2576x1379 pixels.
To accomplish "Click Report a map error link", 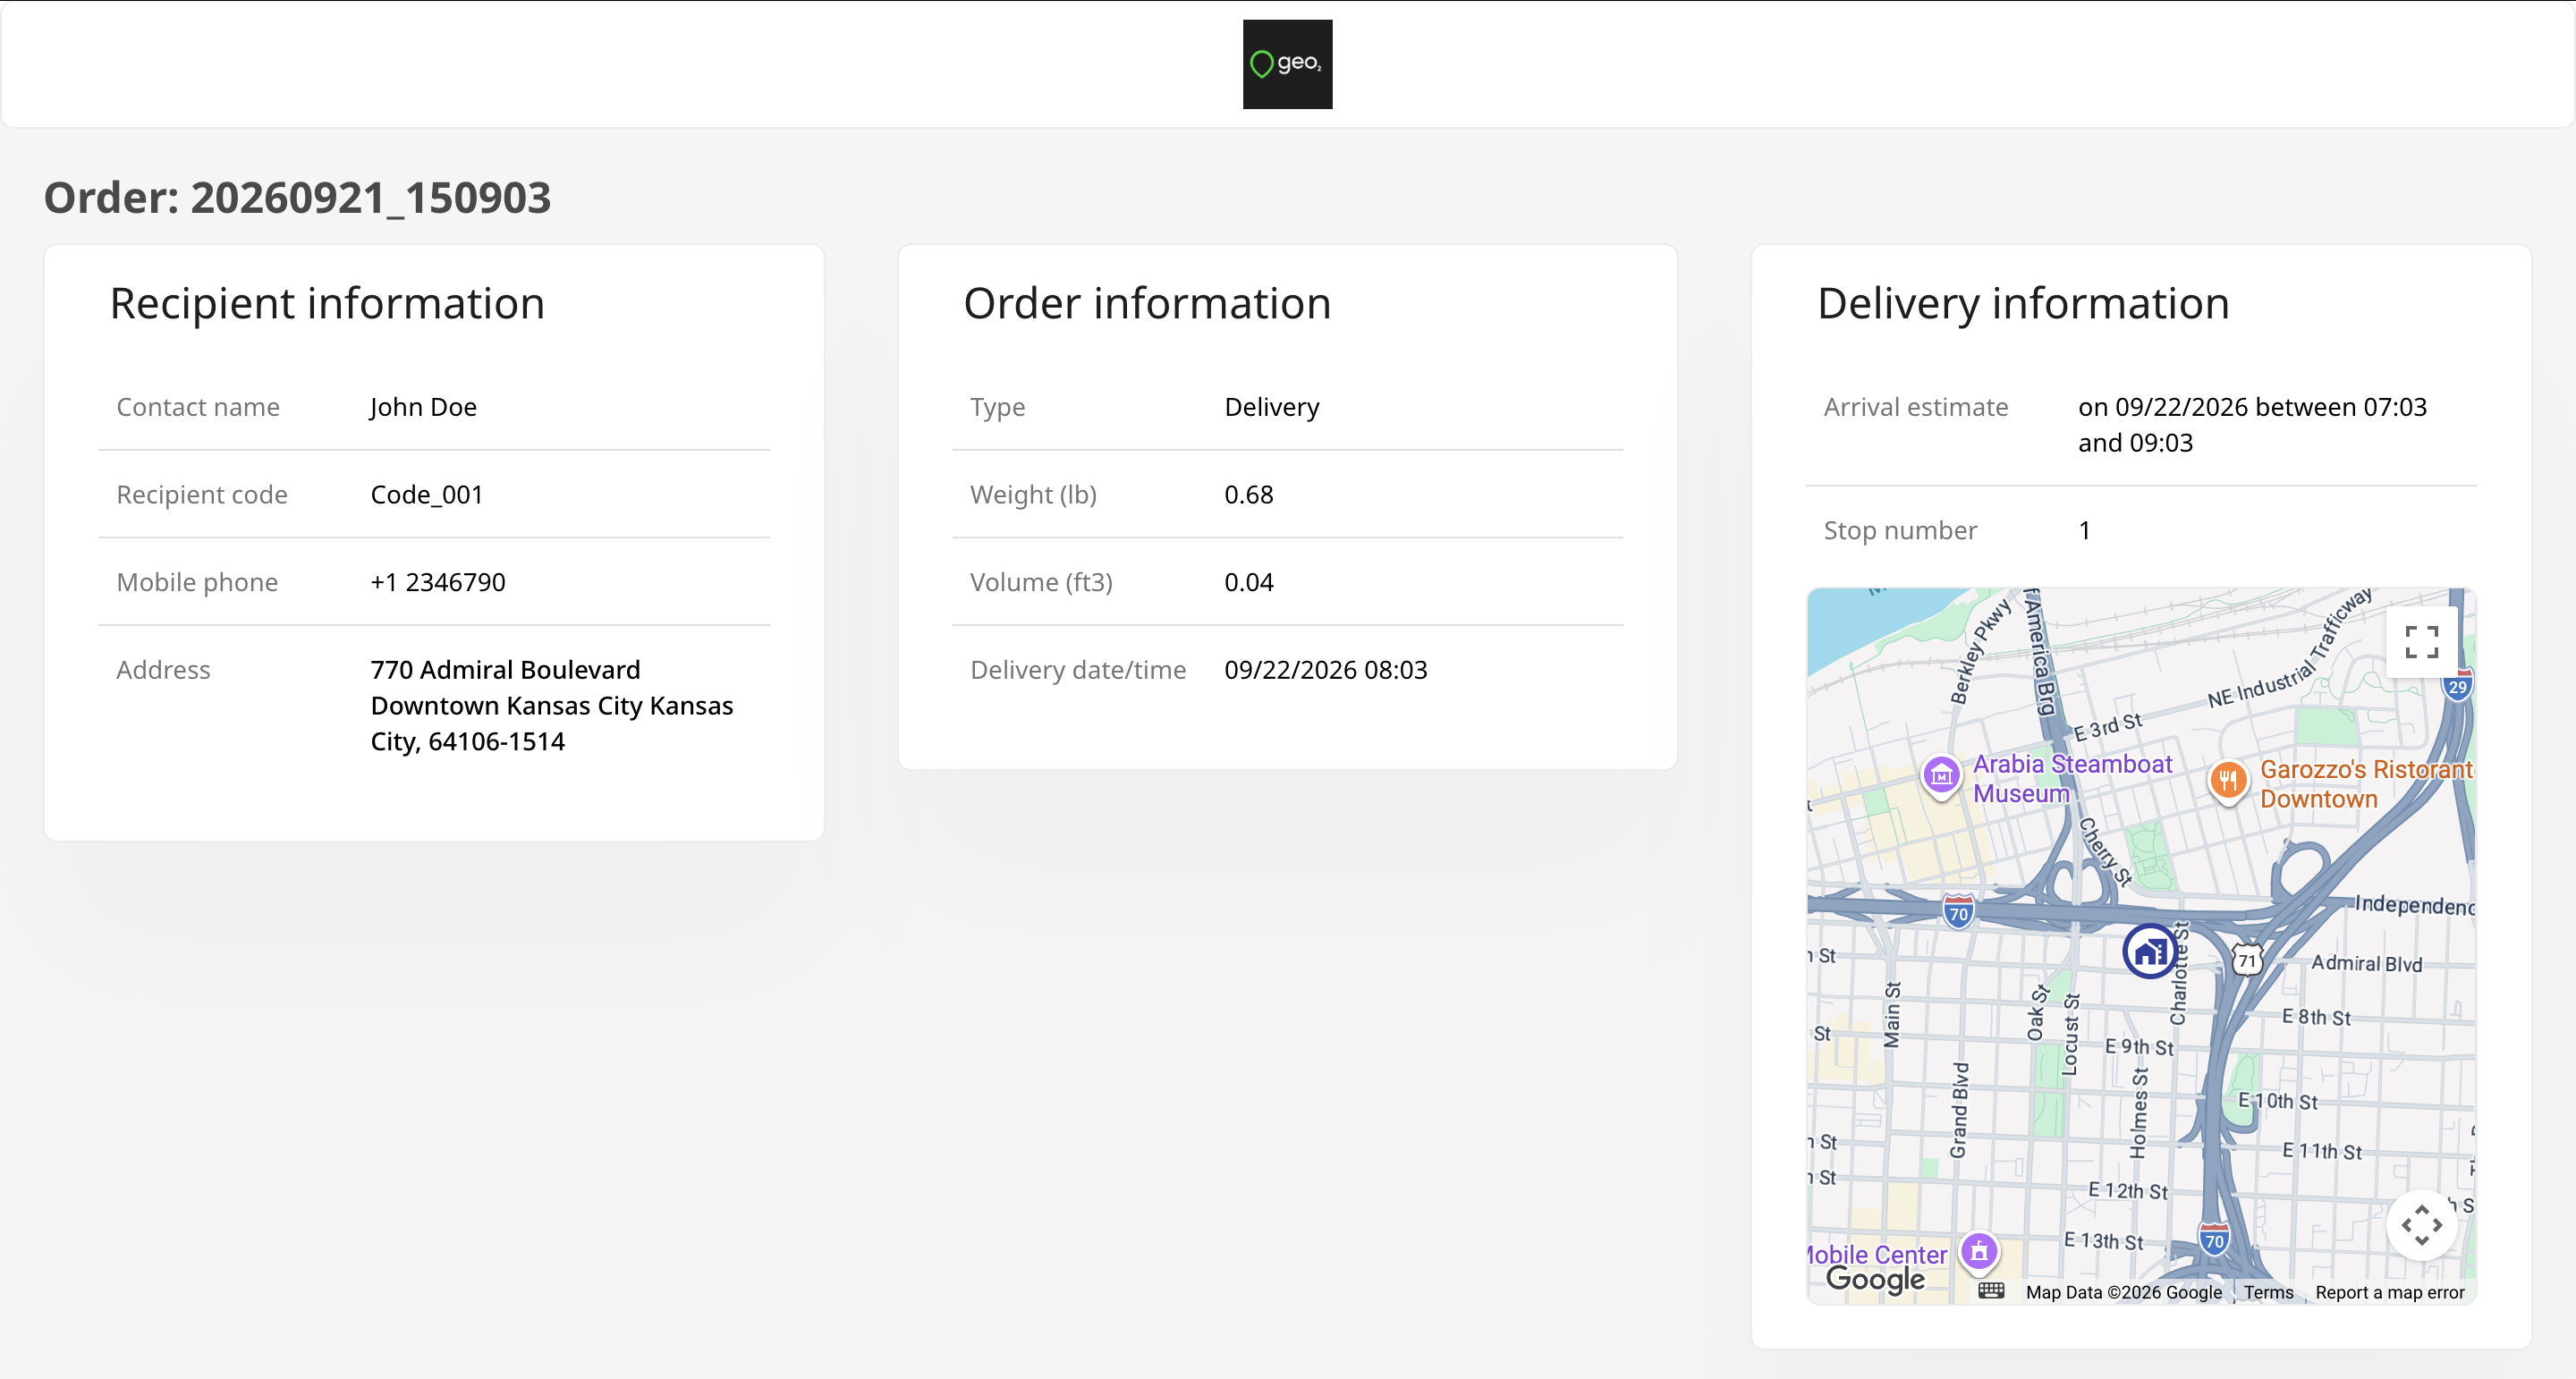I will (x=2389, y=1292).
